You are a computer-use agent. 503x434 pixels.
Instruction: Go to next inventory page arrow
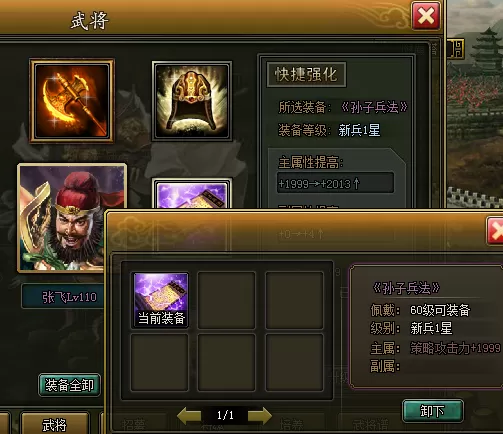pos(260,415)
